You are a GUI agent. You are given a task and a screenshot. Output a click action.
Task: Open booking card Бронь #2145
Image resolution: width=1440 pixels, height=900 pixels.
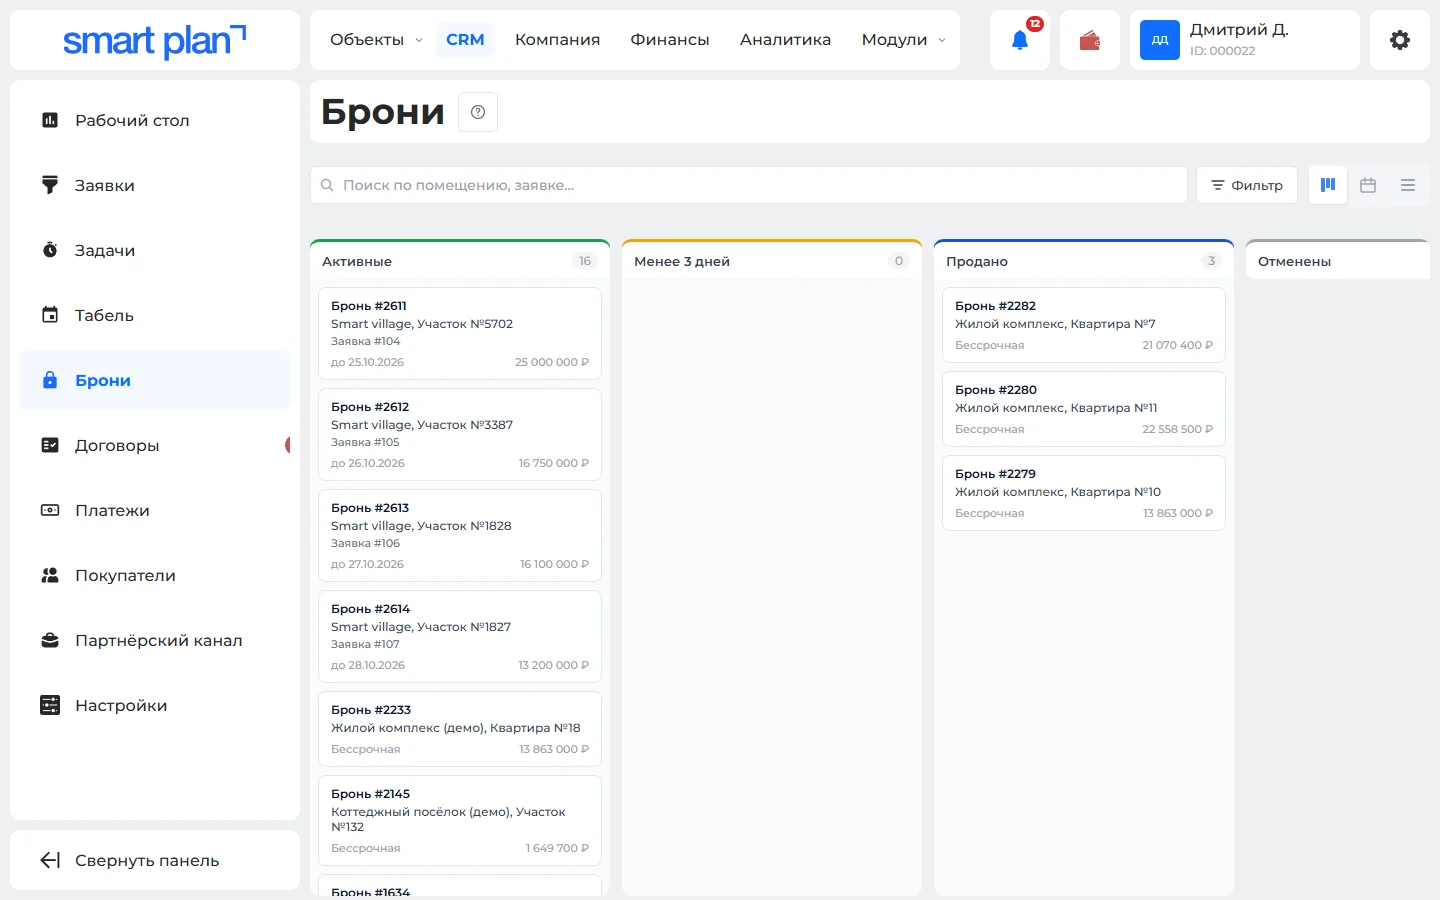[x=460, y=821]
